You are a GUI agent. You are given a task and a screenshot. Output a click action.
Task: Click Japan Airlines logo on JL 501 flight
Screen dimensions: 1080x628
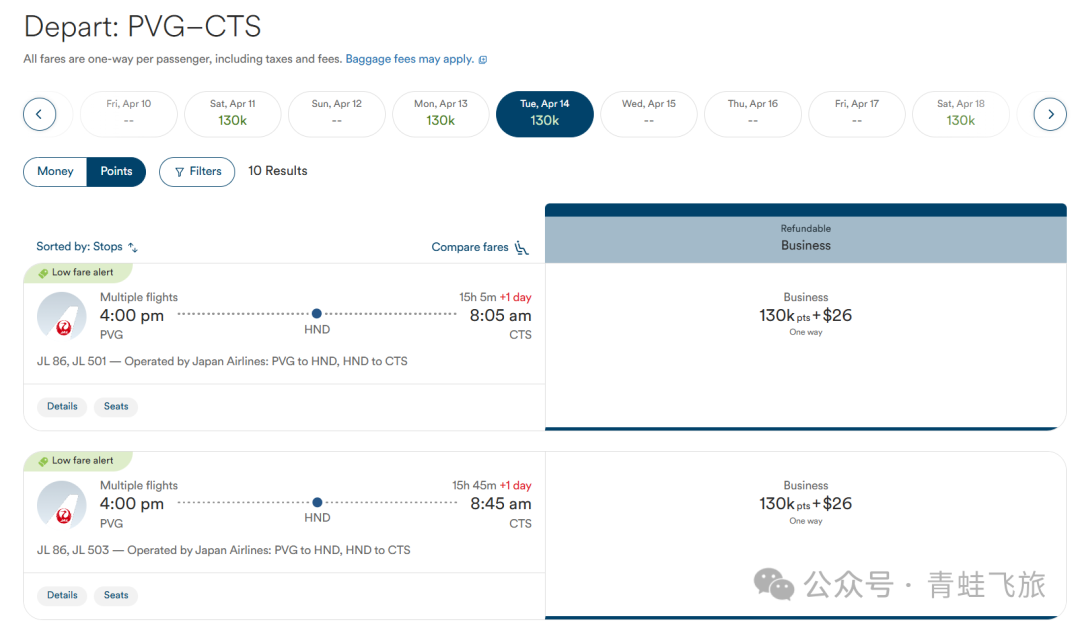point(62,316)
